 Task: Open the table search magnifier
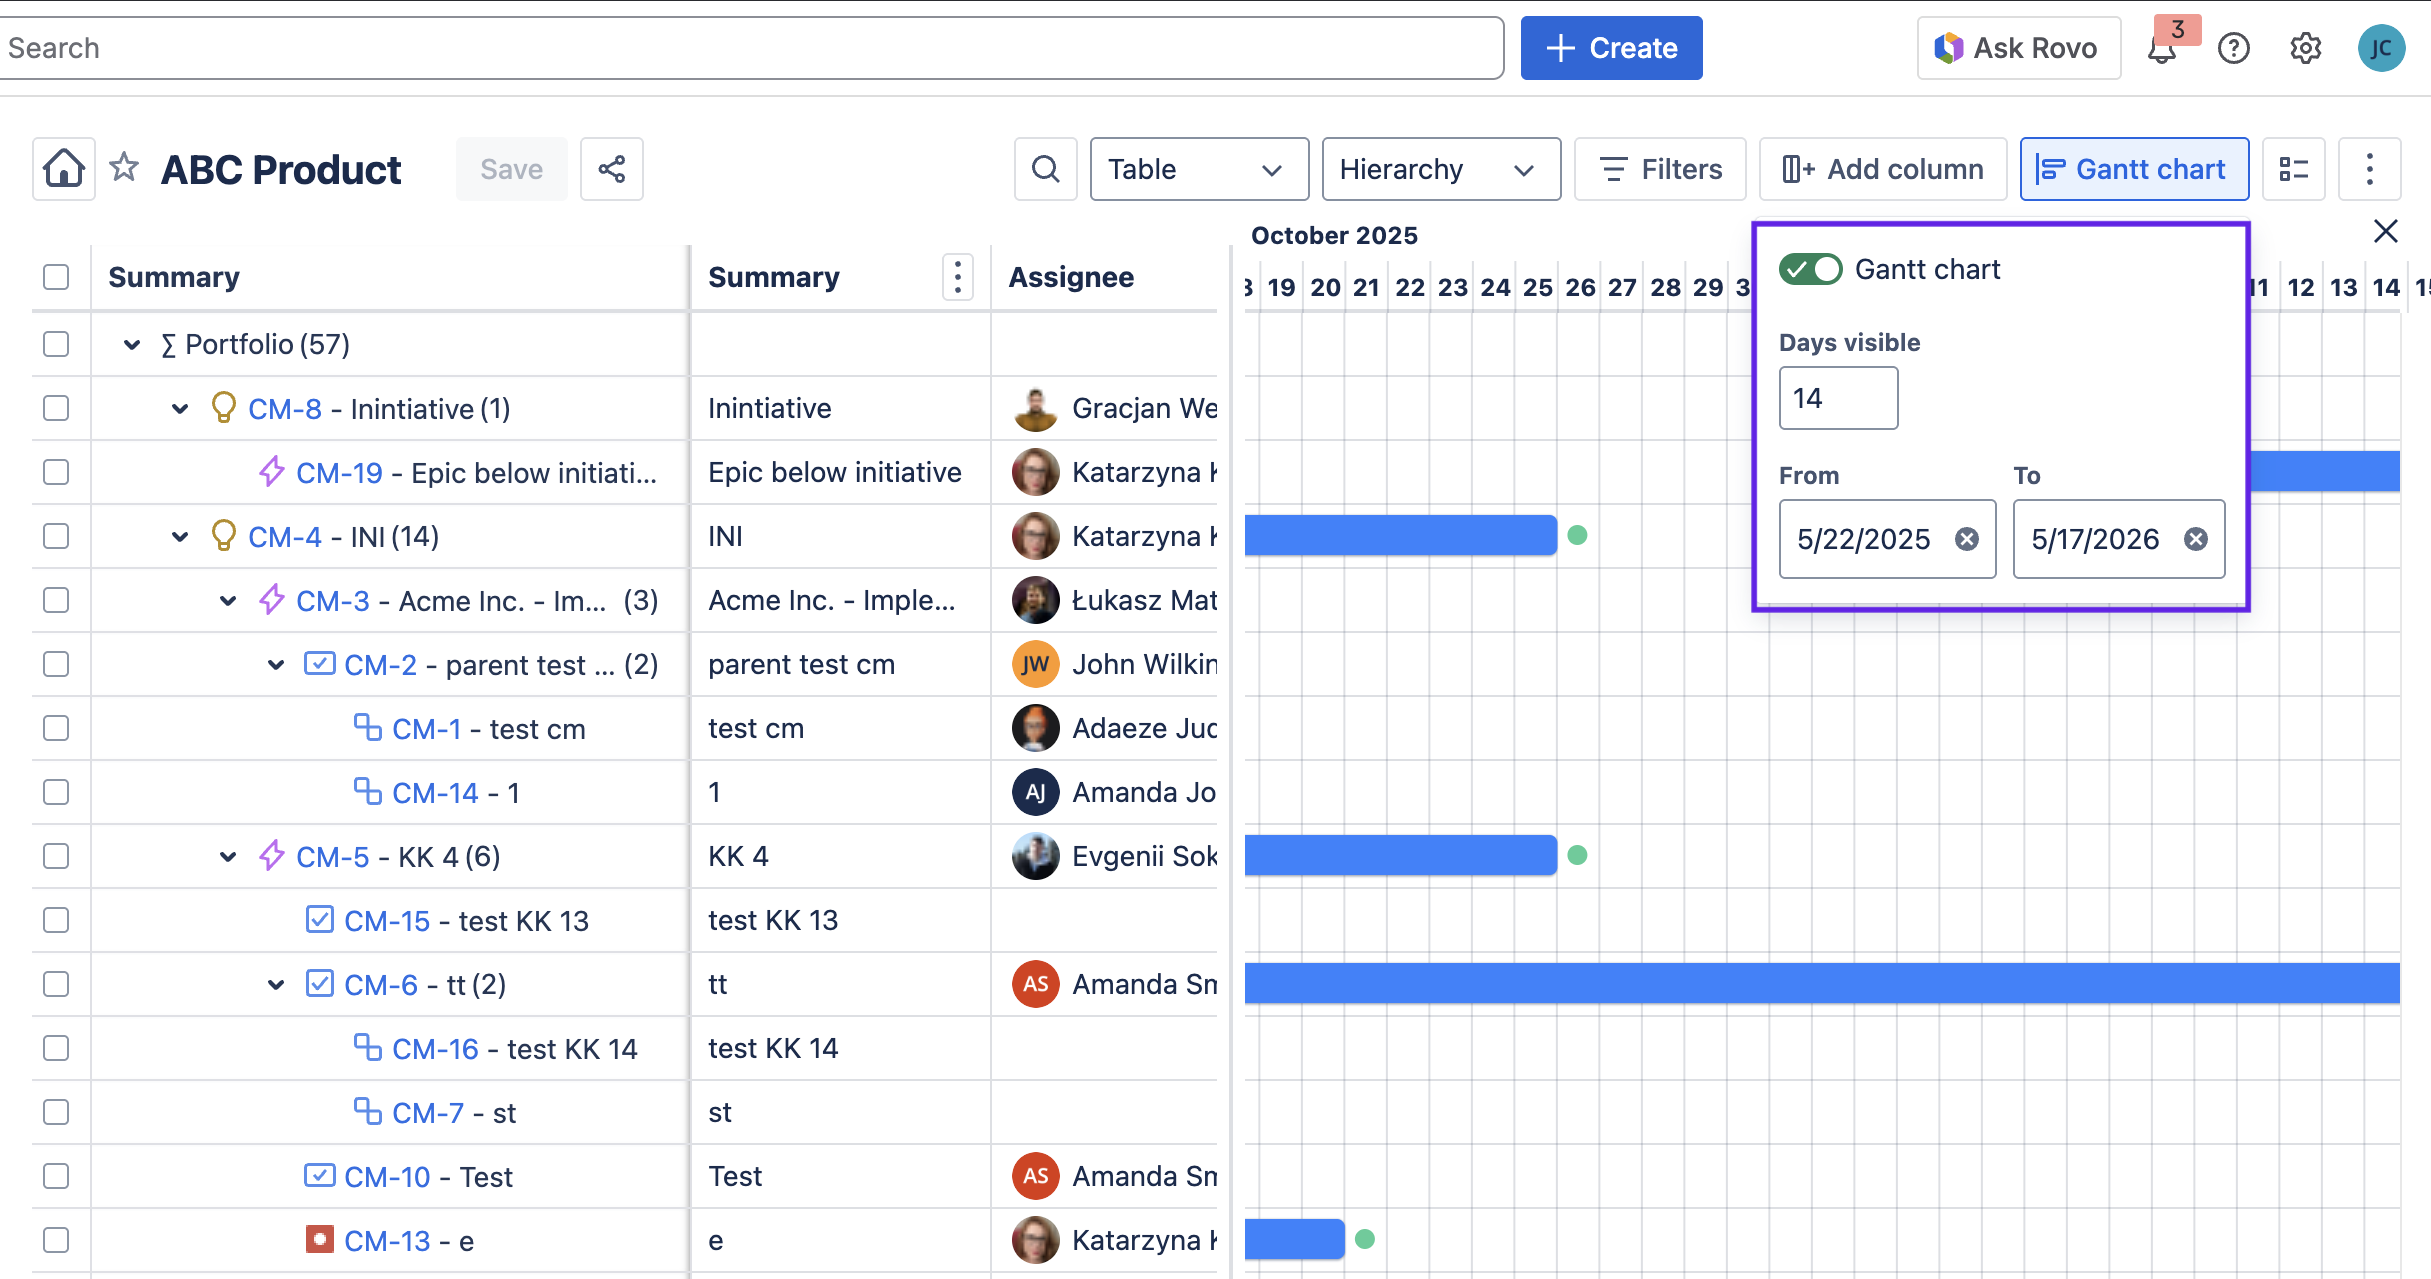[x=1045, y=168]
